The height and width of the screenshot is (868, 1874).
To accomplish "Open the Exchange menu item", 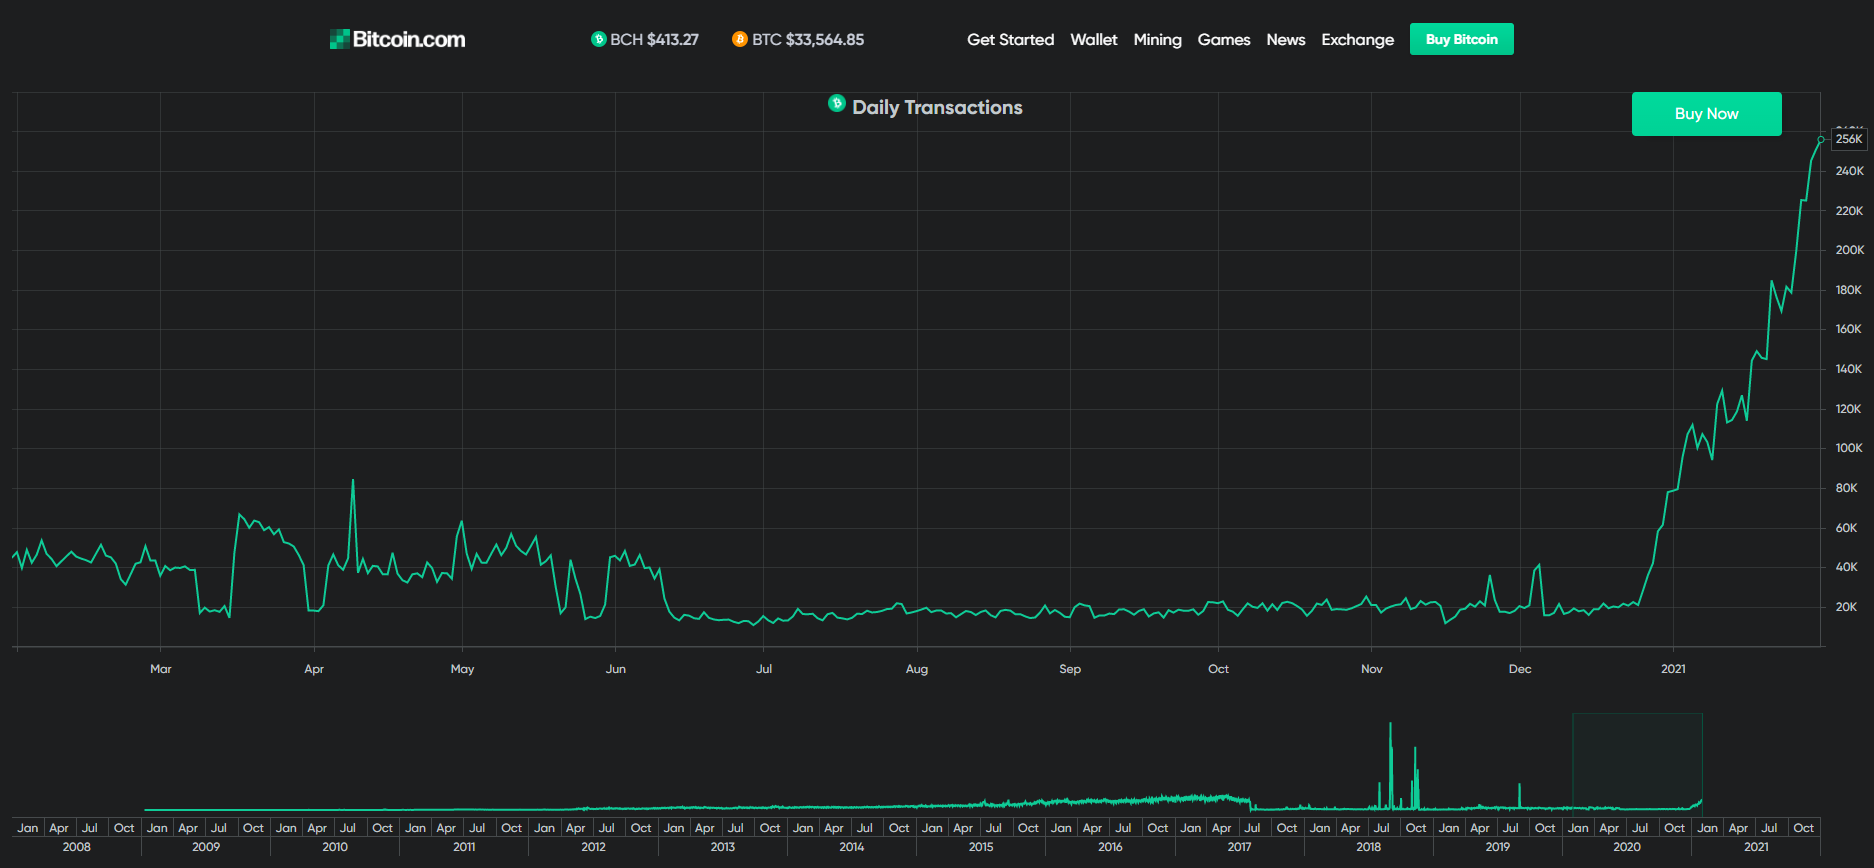I will coord(1357,39).
